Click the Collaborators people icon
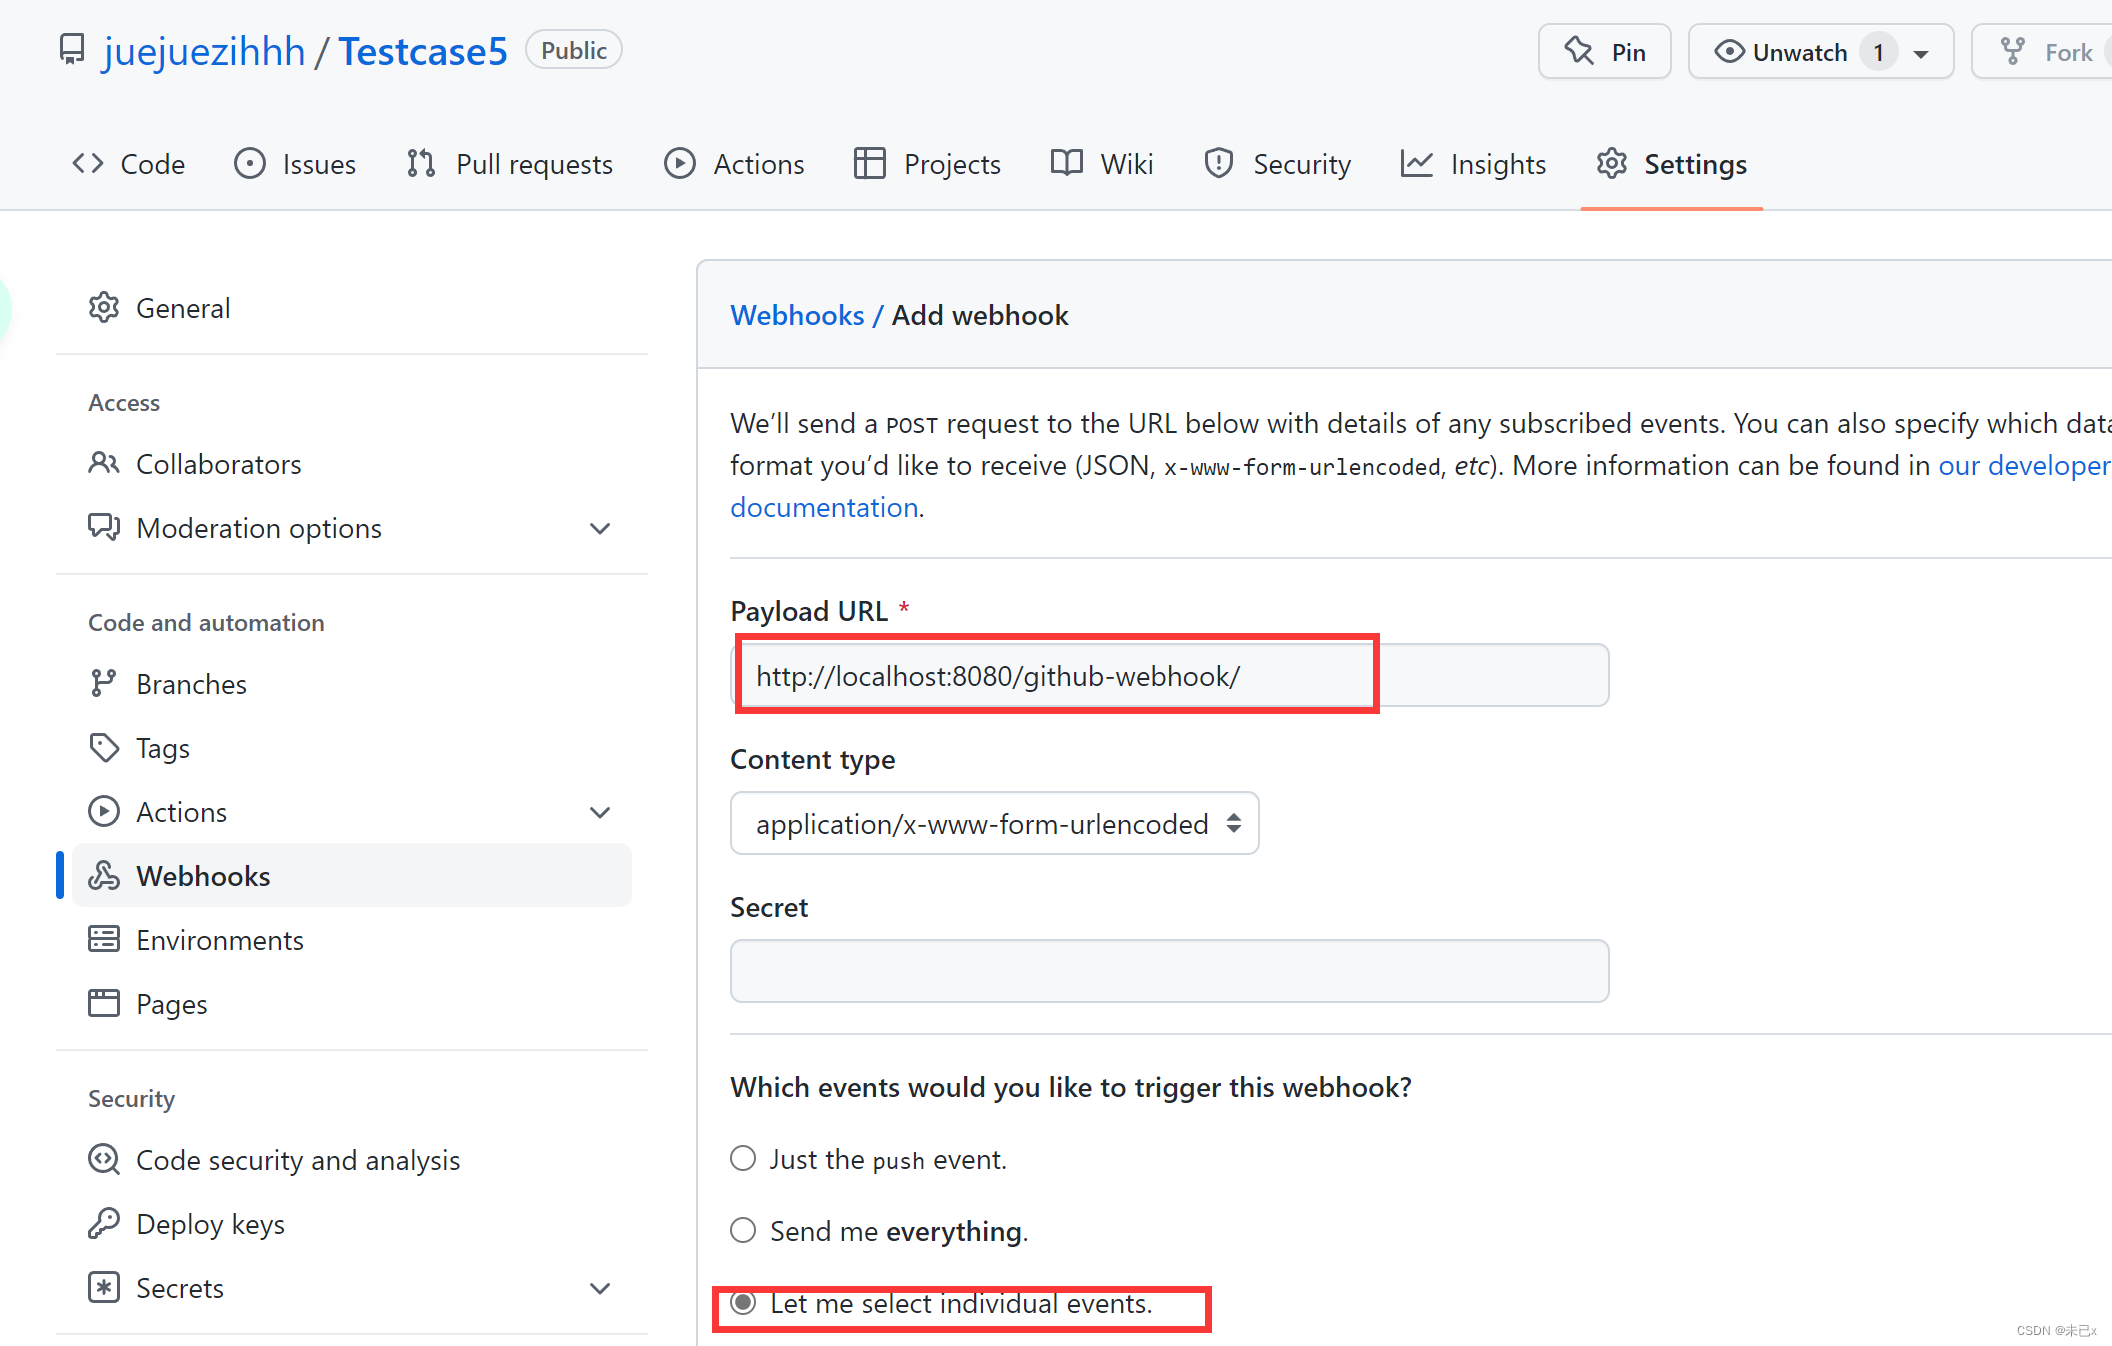Image resolution: width=2112 pixels, height=1346 pixels. [104, 464]
